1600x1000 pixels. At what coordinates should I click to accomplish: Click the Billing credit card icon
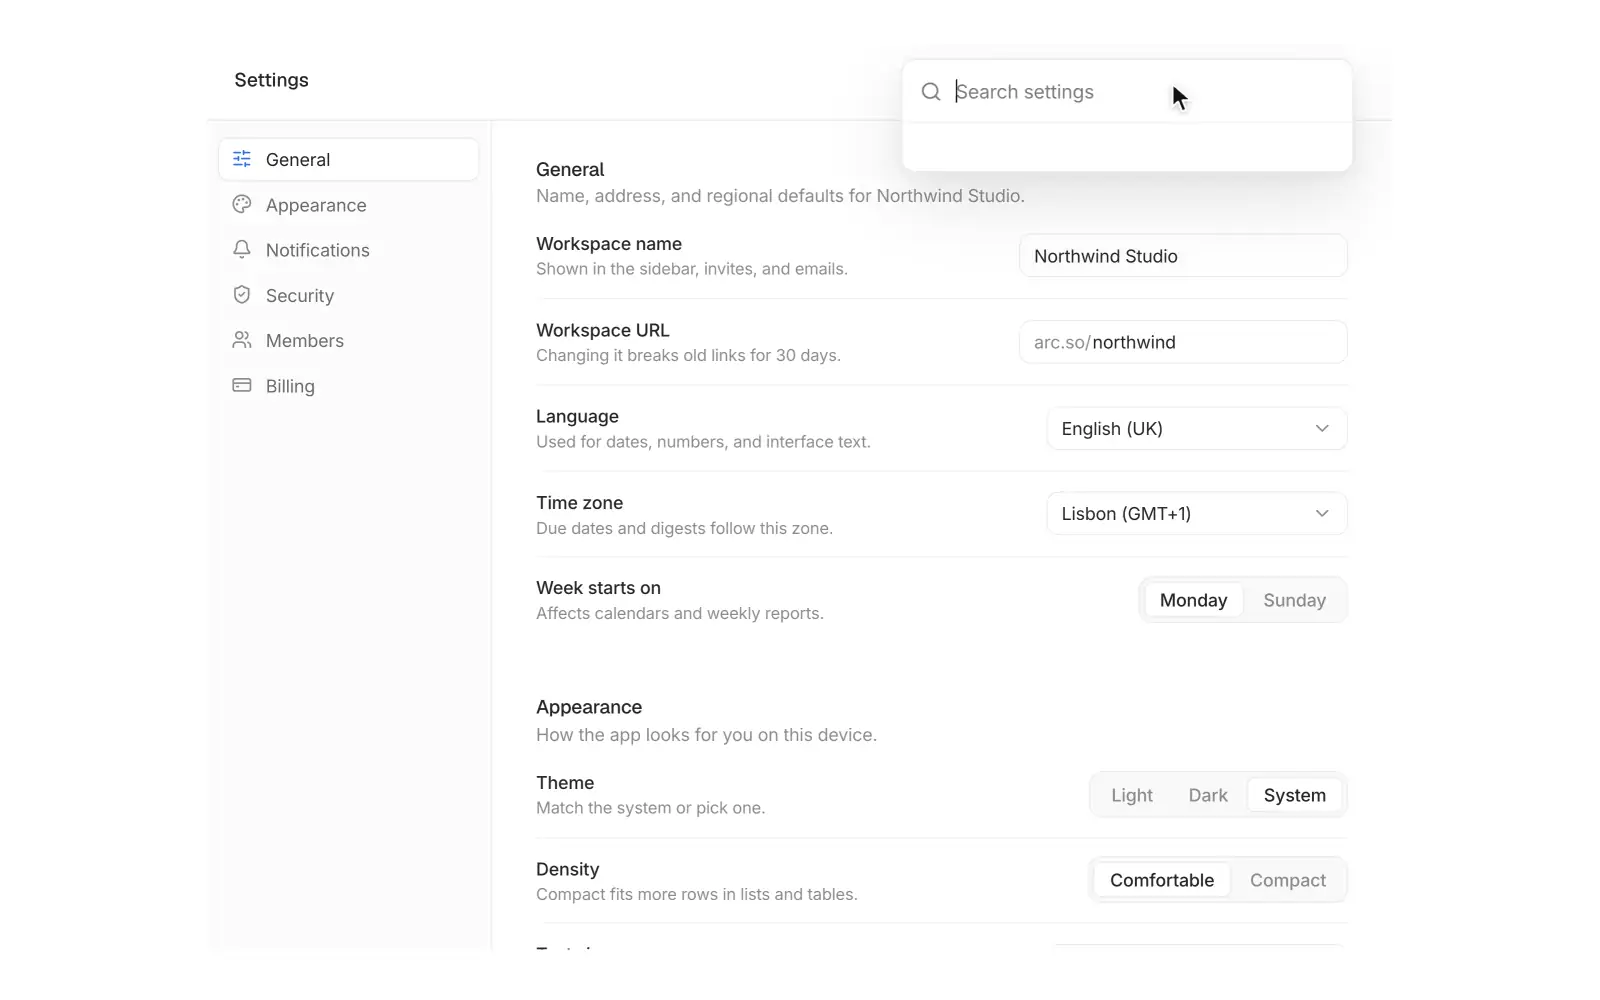[x=242, y=385]
